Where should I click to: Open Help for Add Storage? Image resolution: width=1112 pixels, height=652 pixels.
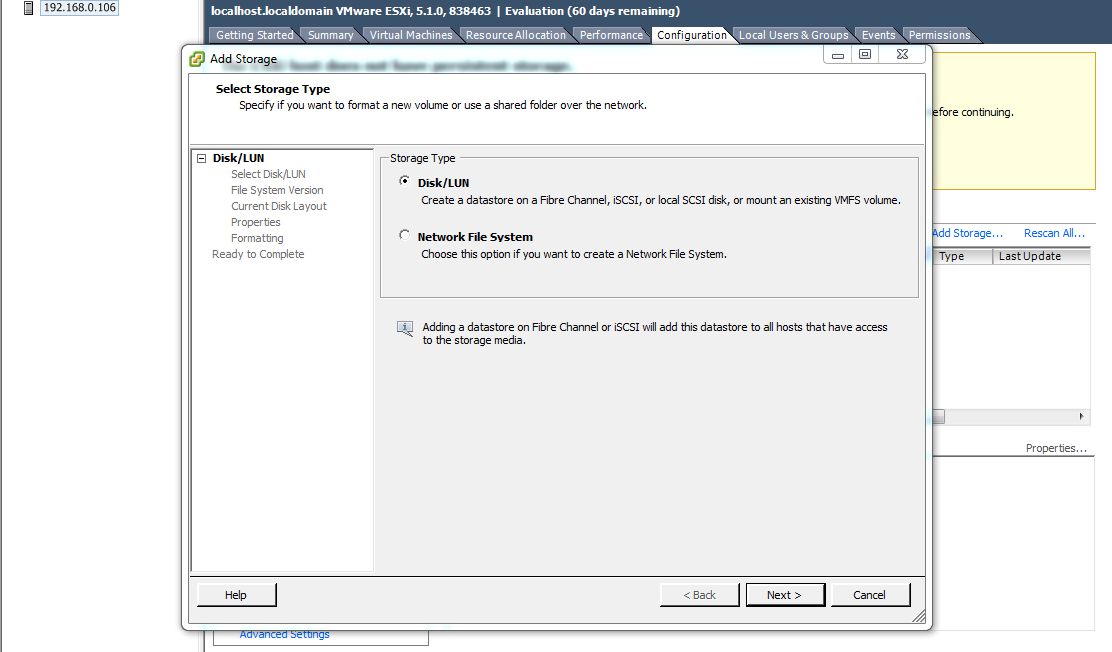[236, 595]
